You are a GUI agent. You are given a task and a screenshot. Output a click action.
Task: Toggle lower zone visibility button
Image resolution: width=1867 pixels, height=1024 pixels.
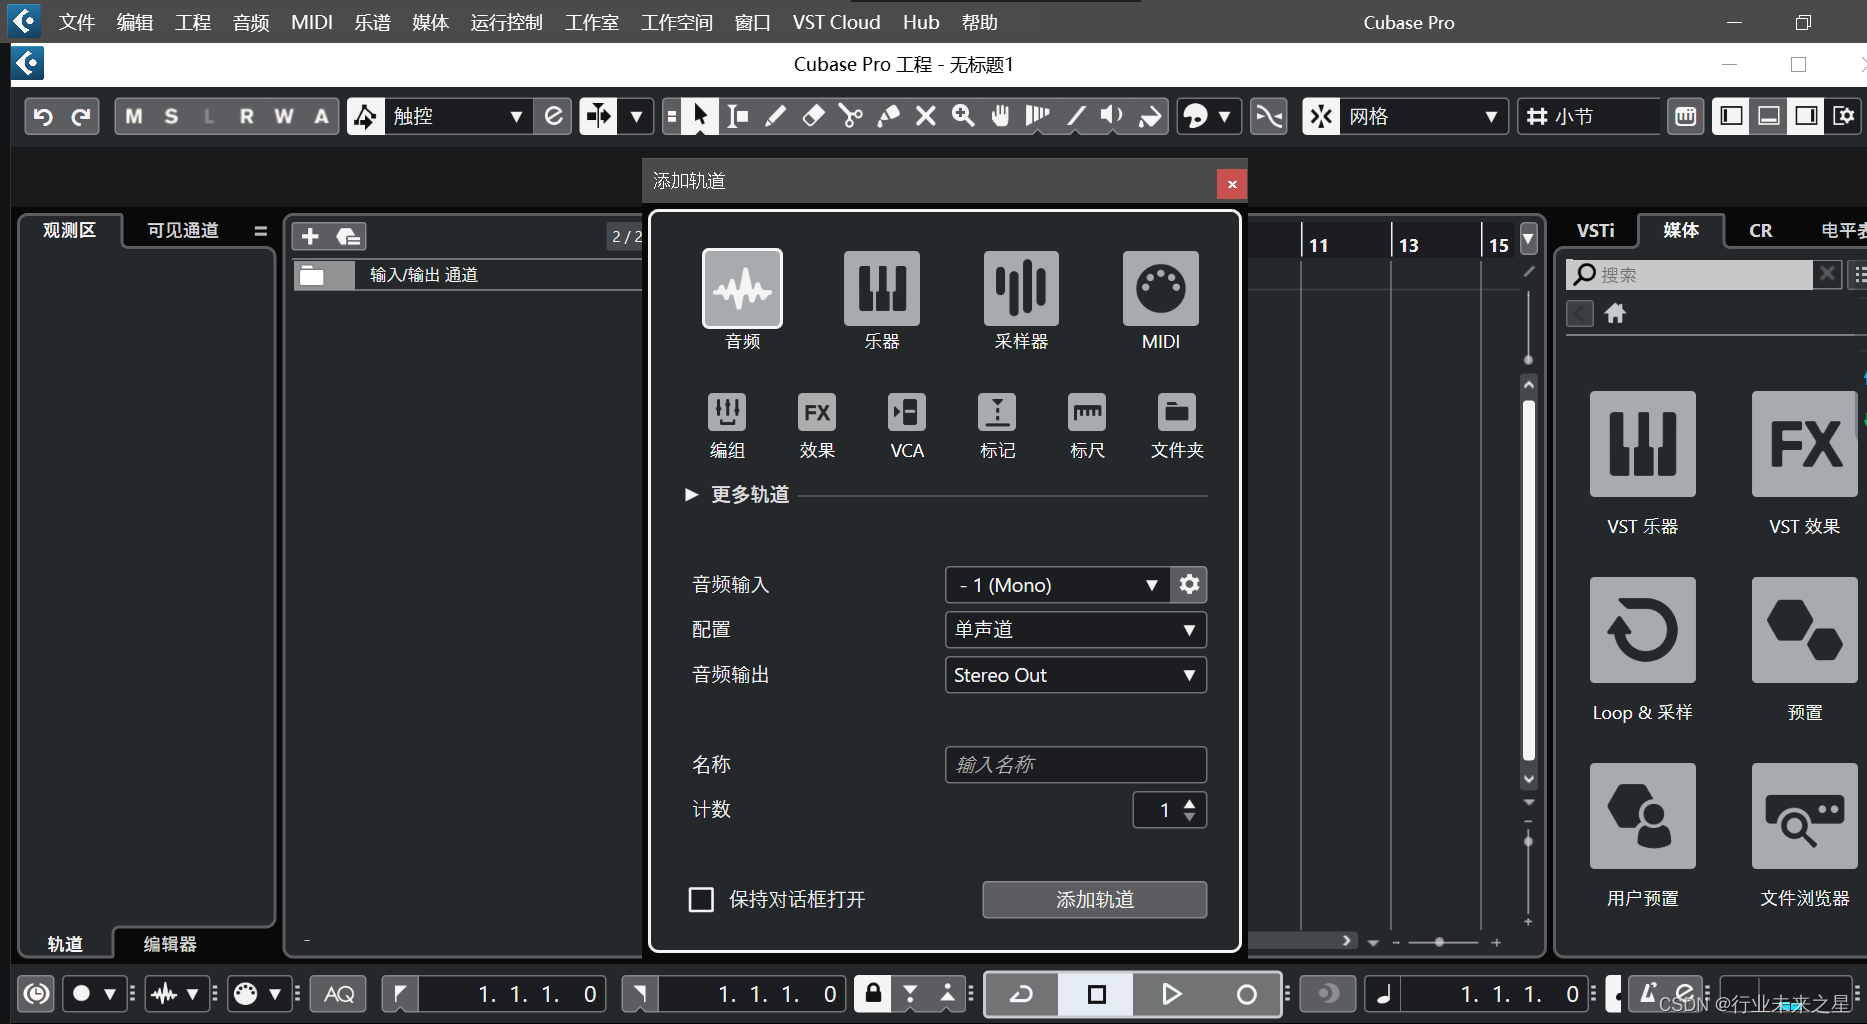point(1768,116)
